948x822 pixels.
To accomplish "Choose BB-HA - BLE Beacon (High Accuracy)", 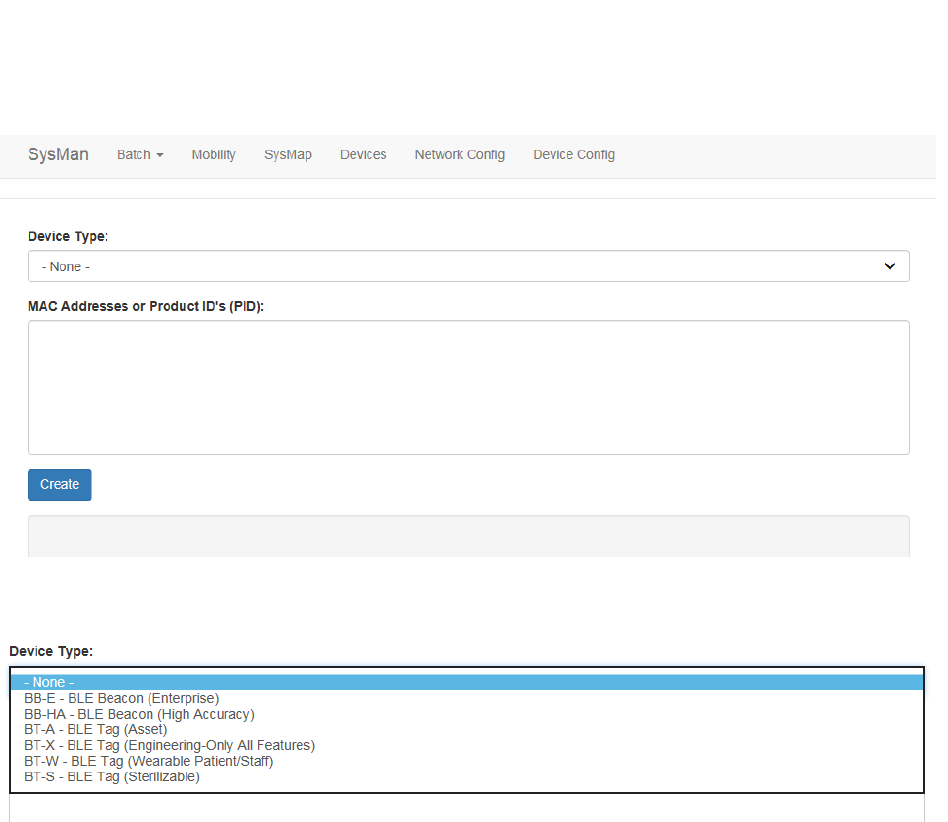I will pos(467,714).
